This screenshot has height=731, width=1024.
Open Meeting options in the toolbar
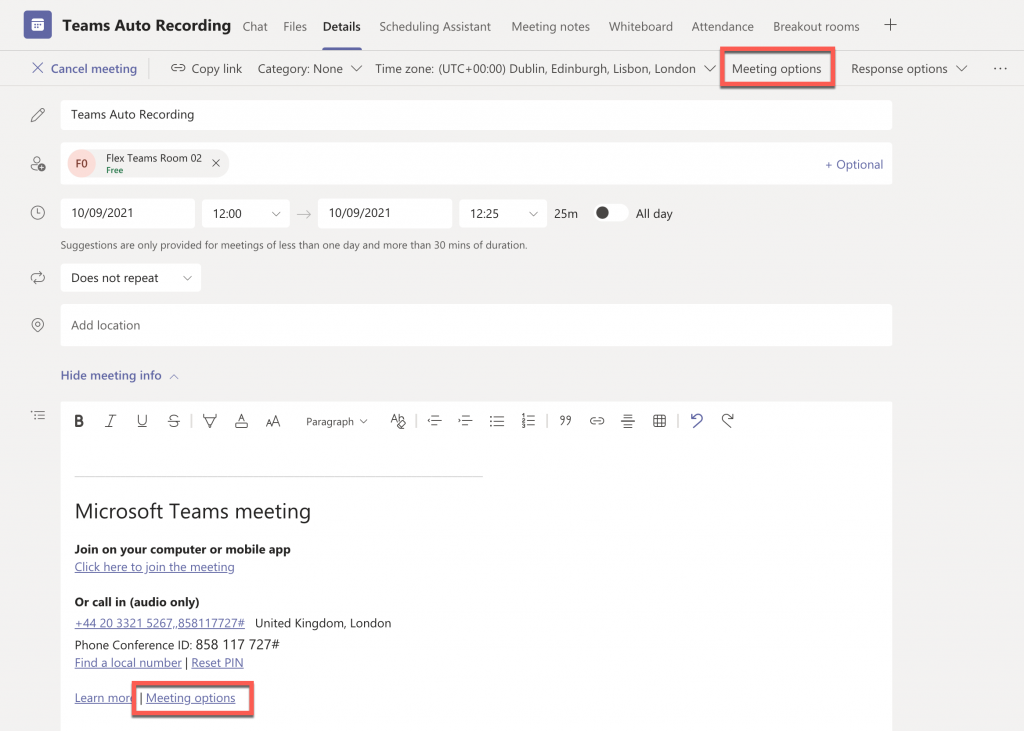tap(776, 69)
